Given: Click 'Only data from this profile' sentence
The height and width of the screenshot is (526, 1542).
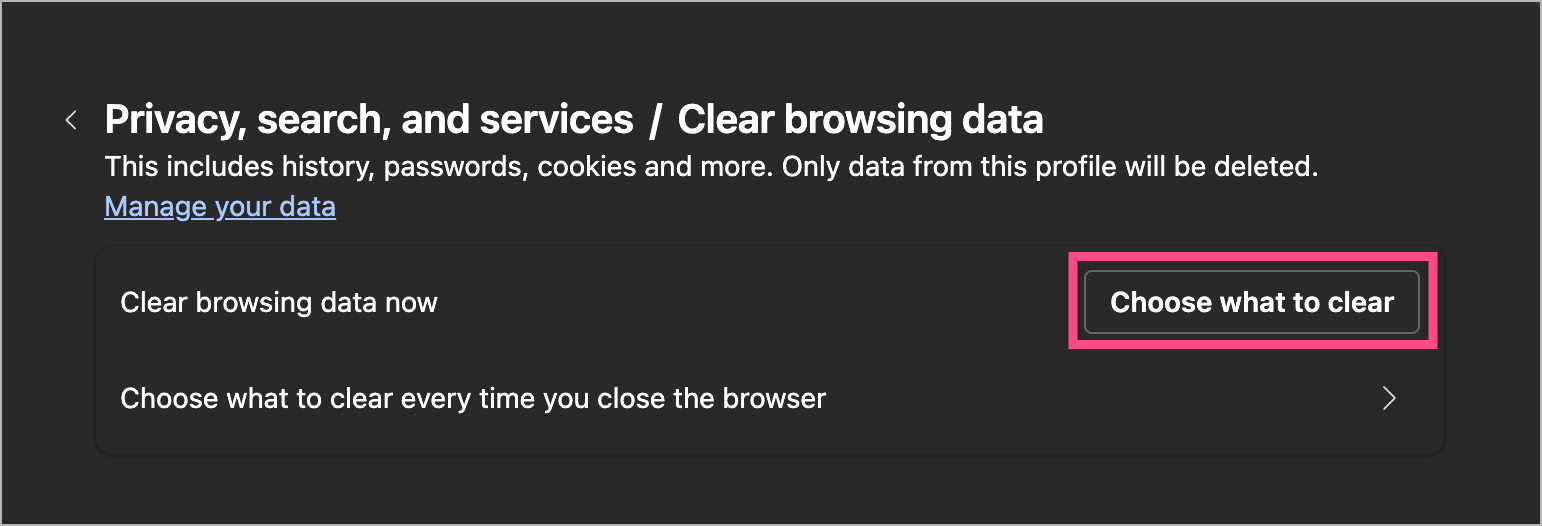Looking at the screenshot, I should (x=1048, y=166).
